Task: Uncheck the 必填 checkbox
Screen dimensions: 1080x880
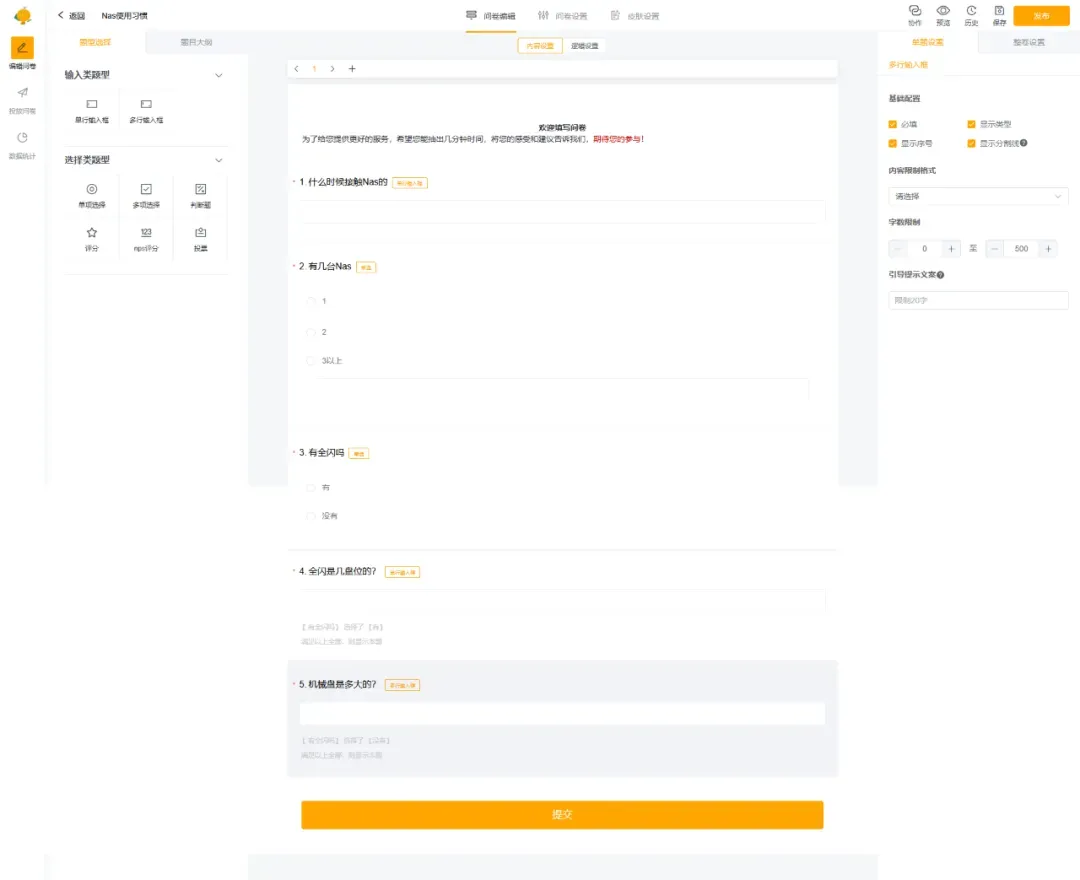Action: (x=893, y=124)
